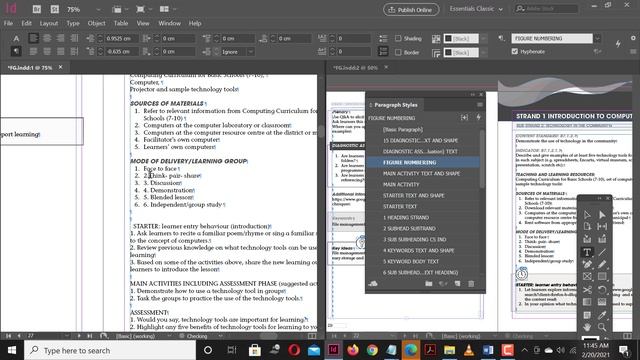This screenshot has width=640, height=360.
Task: Select the Direct Selection tool
Action: [602, 215]
